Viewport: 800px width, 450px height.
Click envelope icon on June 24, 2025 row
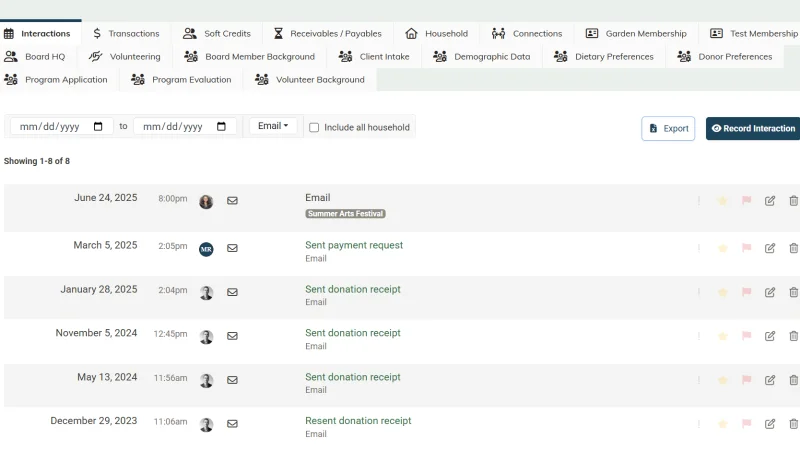pos(232,201)
